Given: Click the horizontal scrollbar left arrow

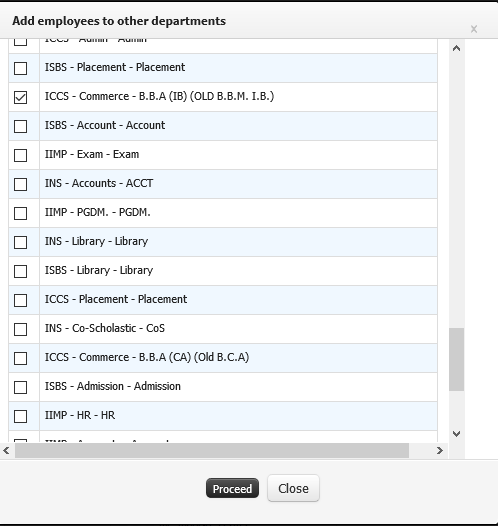Looking at the screenshot, I should tap(6, 450).
